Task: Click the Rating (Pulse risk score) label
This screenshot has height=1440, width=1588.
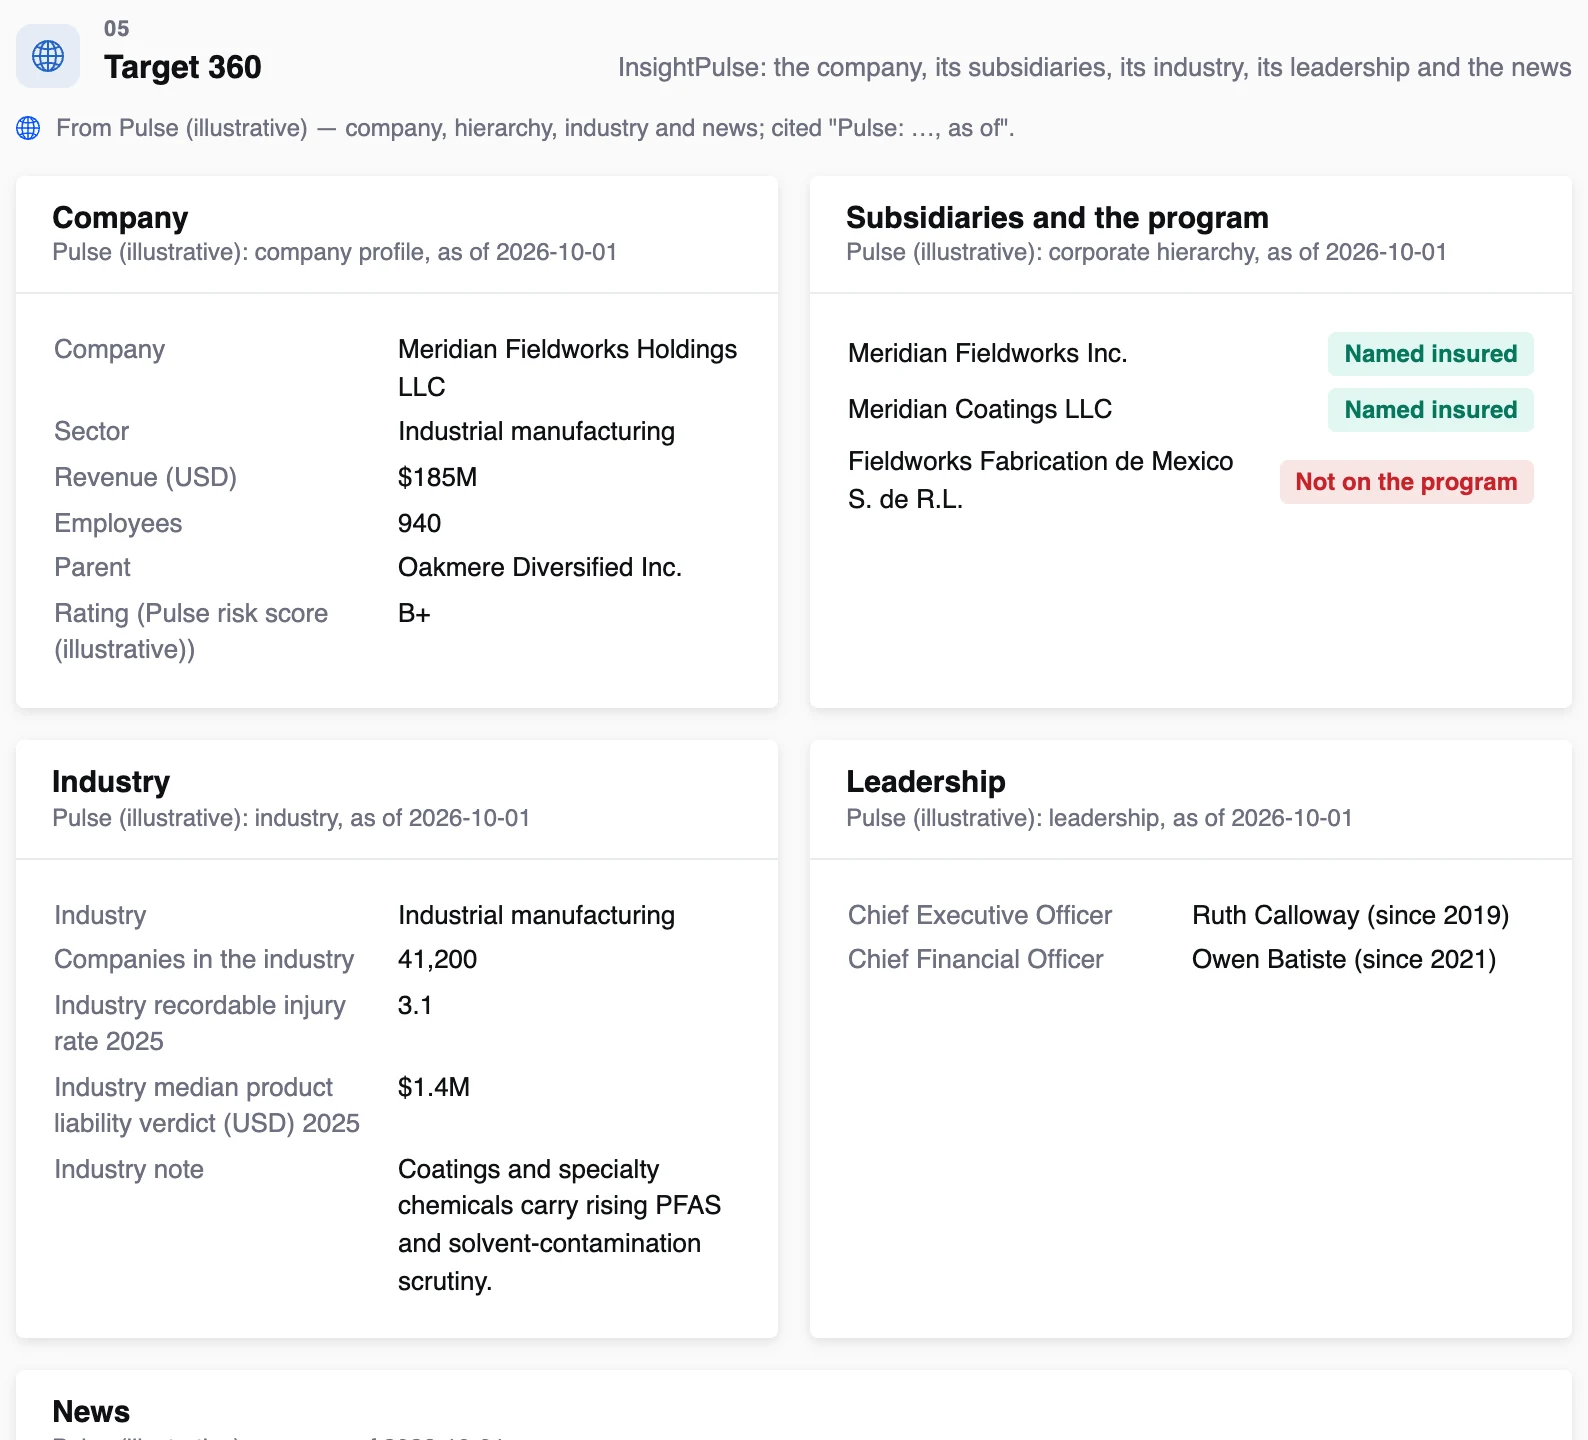Action: [191, 631]
